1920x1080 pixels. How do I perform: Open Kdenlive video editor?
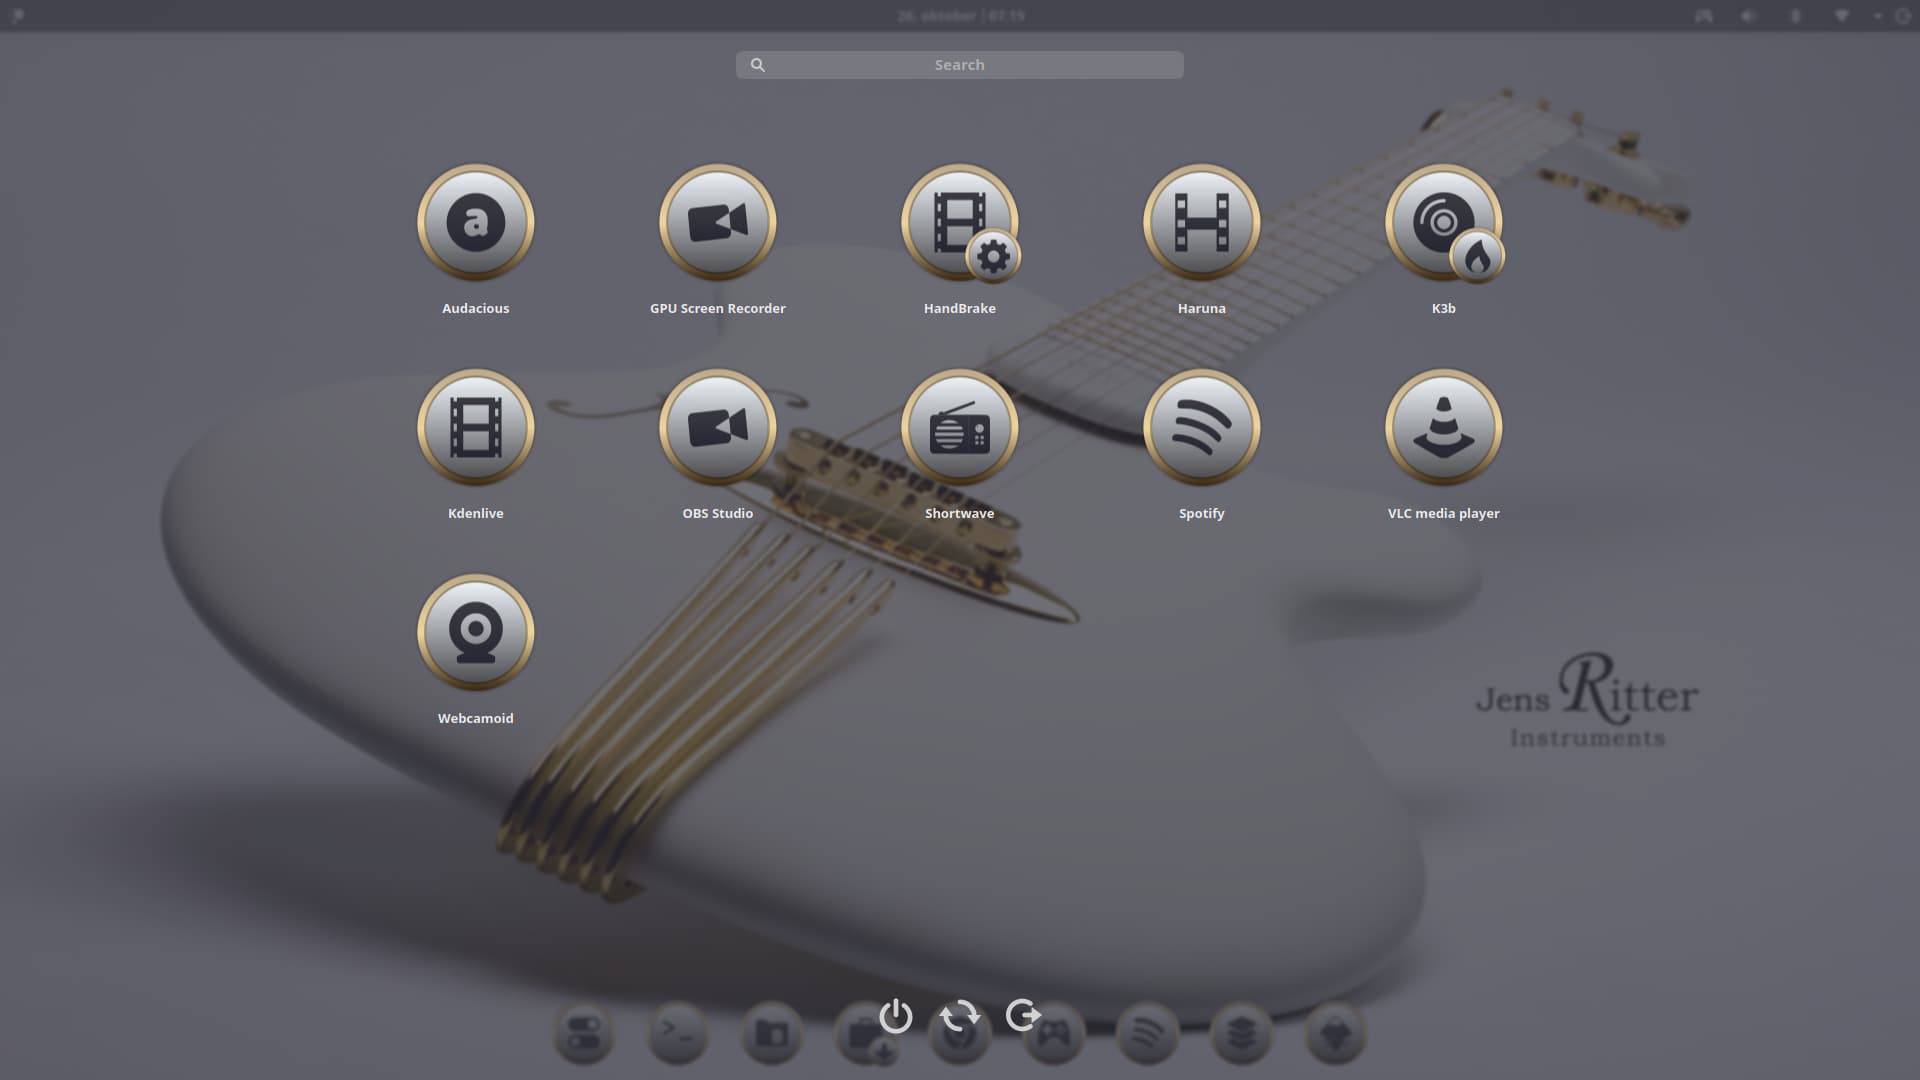coord(475,428)
